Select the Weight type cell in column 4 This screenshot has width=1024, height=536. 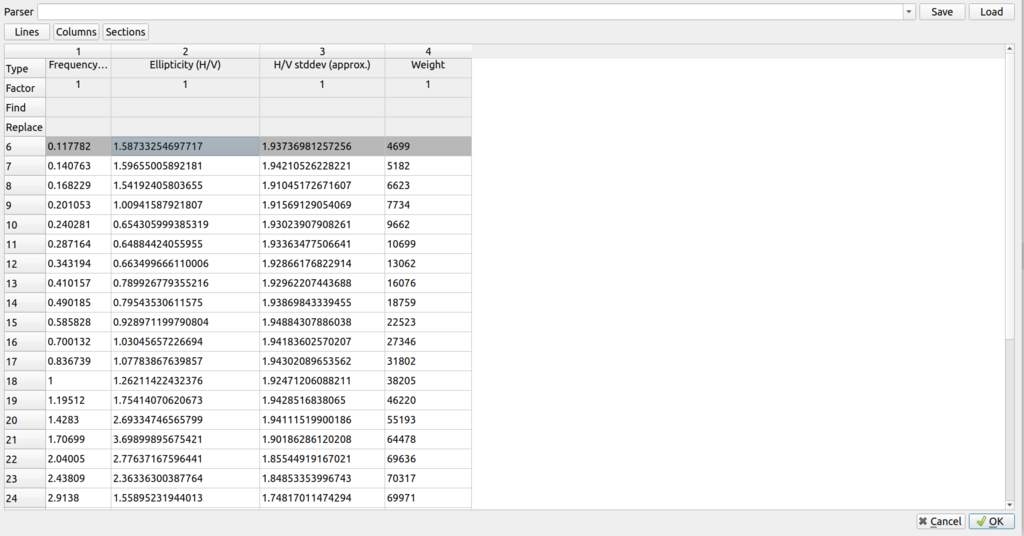pos(428,66)
